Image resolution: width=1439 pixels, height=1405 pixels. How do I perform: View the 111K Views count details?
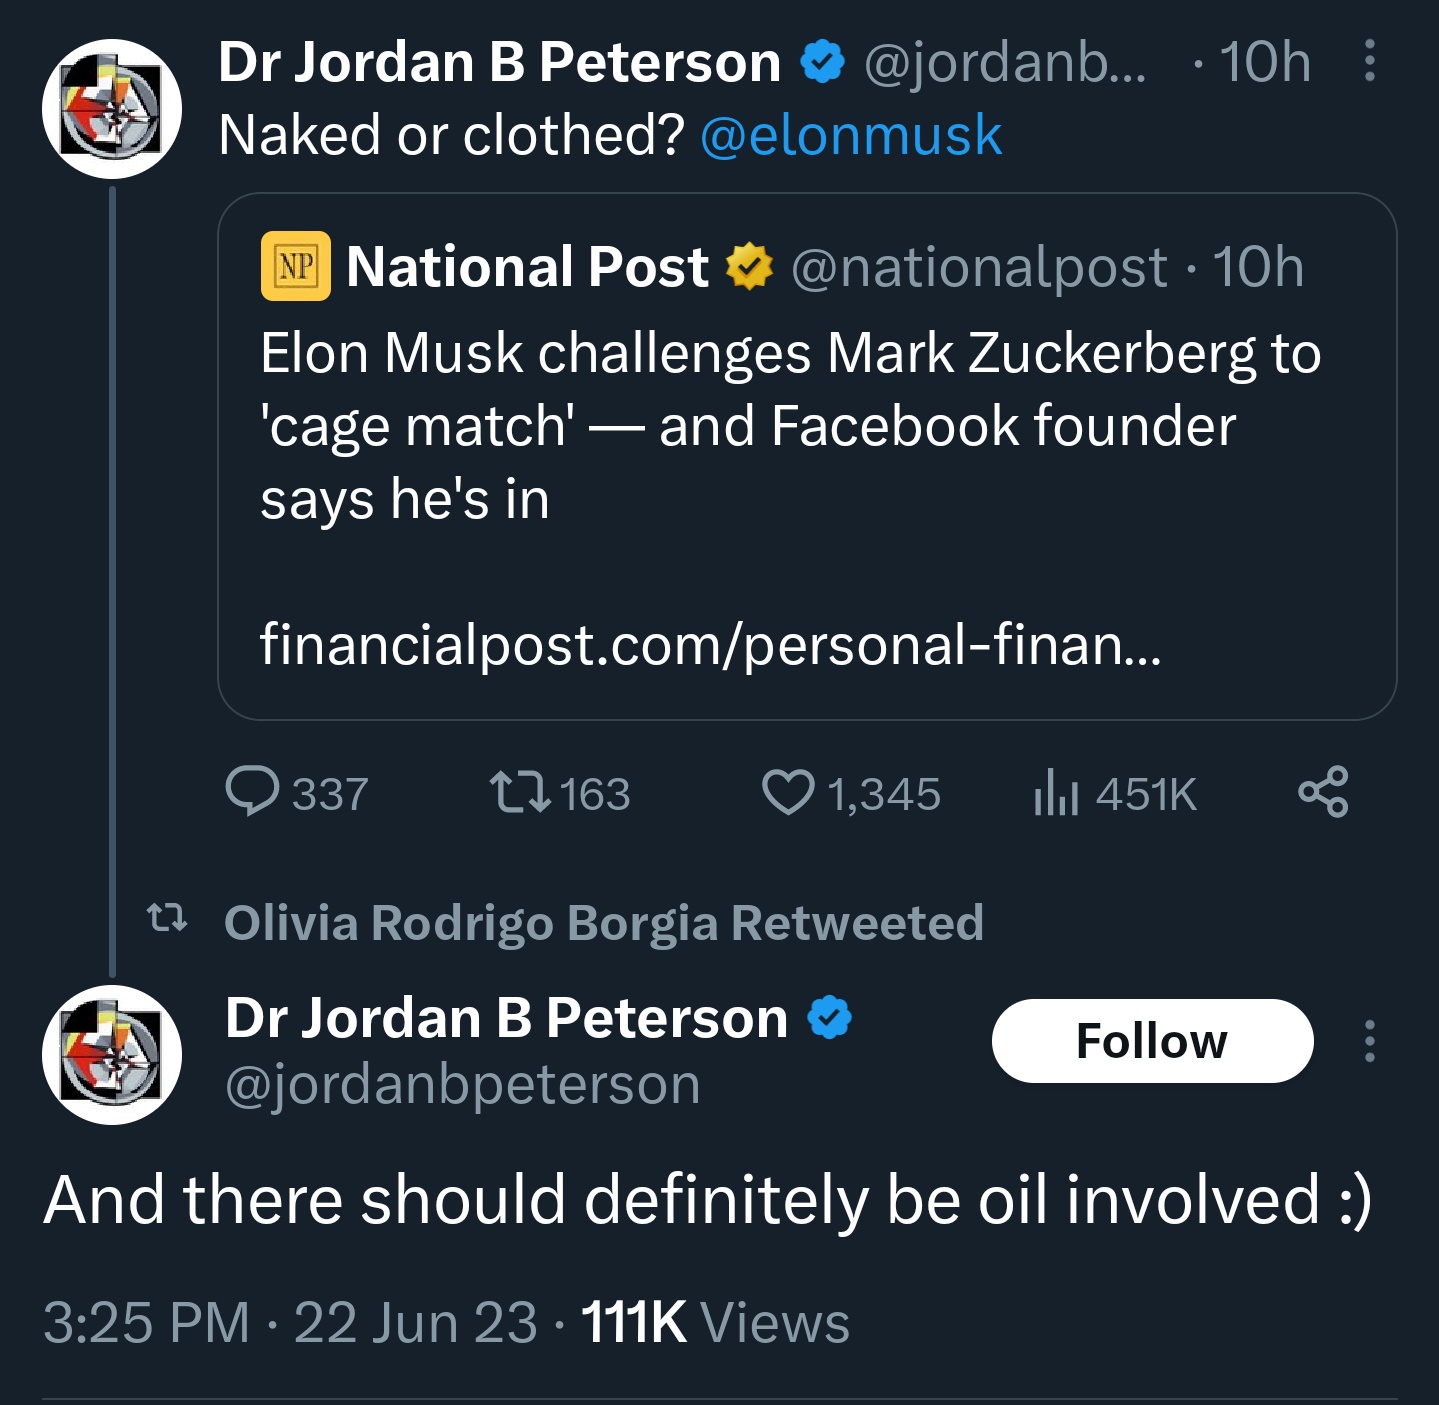pos(715,1322)
